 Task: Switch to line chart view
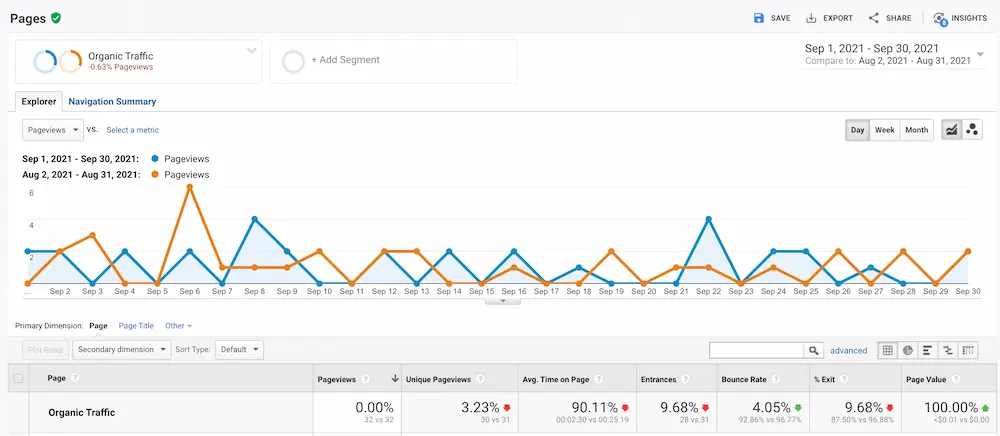951,130
